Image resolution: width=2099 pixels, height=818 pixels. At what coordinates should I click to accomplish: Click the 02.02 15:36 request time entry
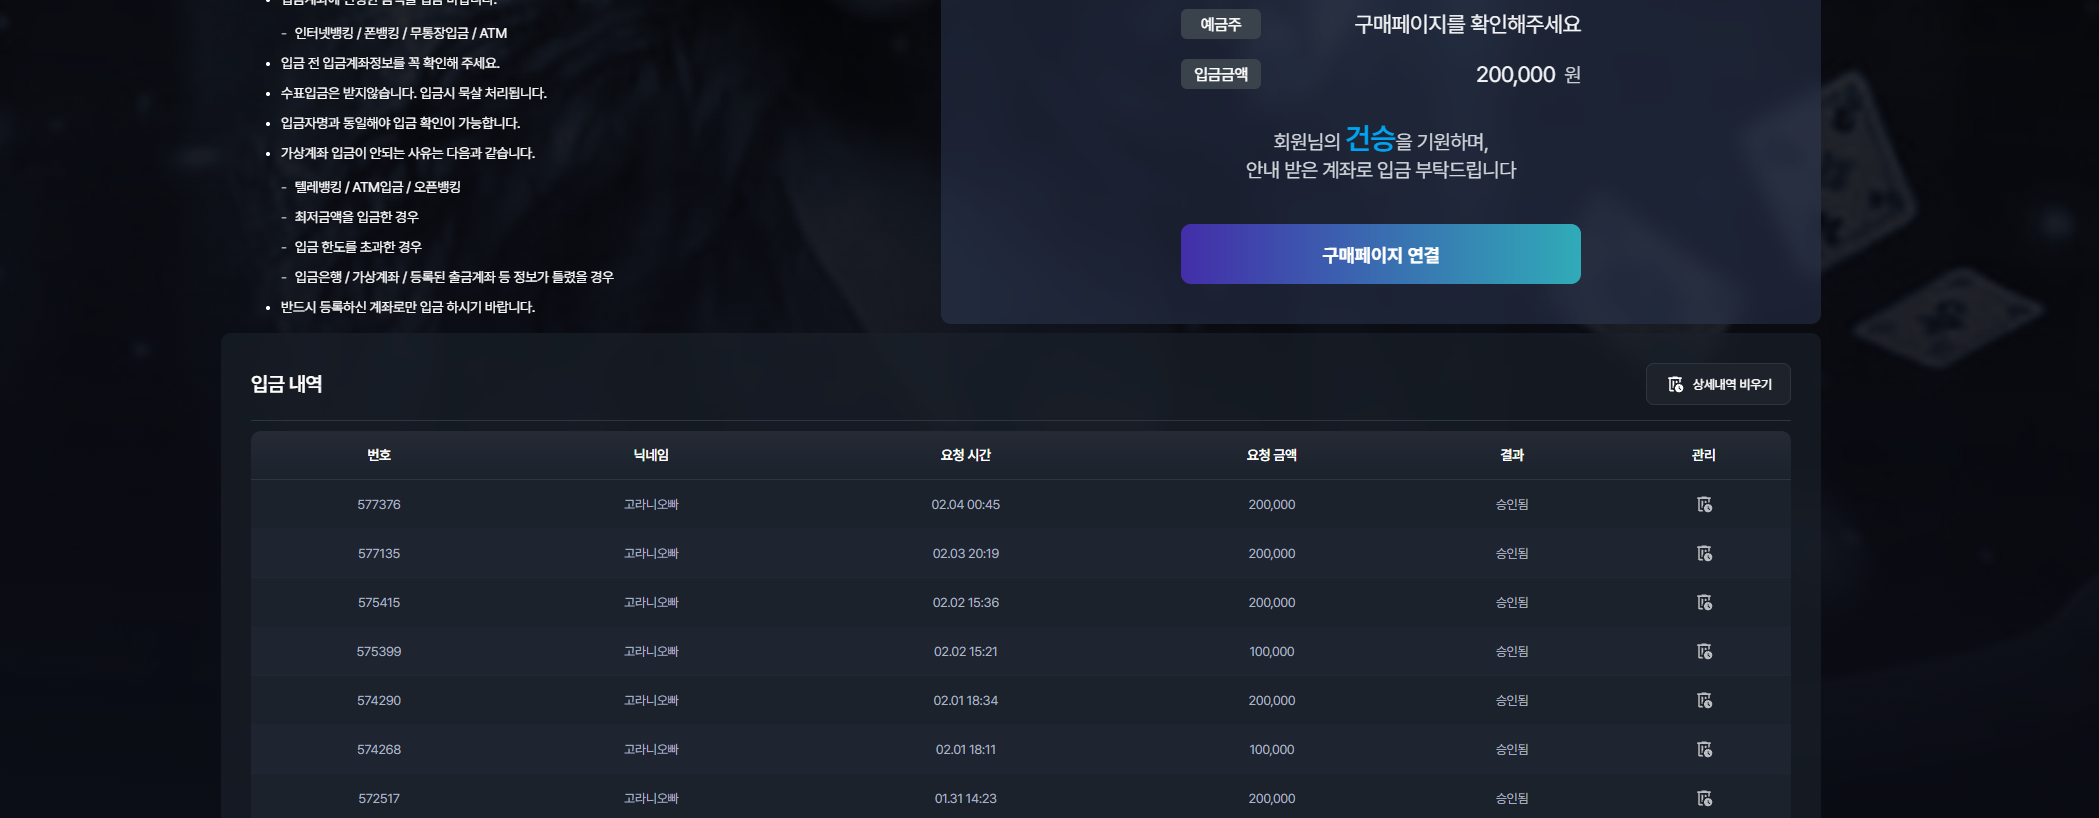[x=965, y=602]
